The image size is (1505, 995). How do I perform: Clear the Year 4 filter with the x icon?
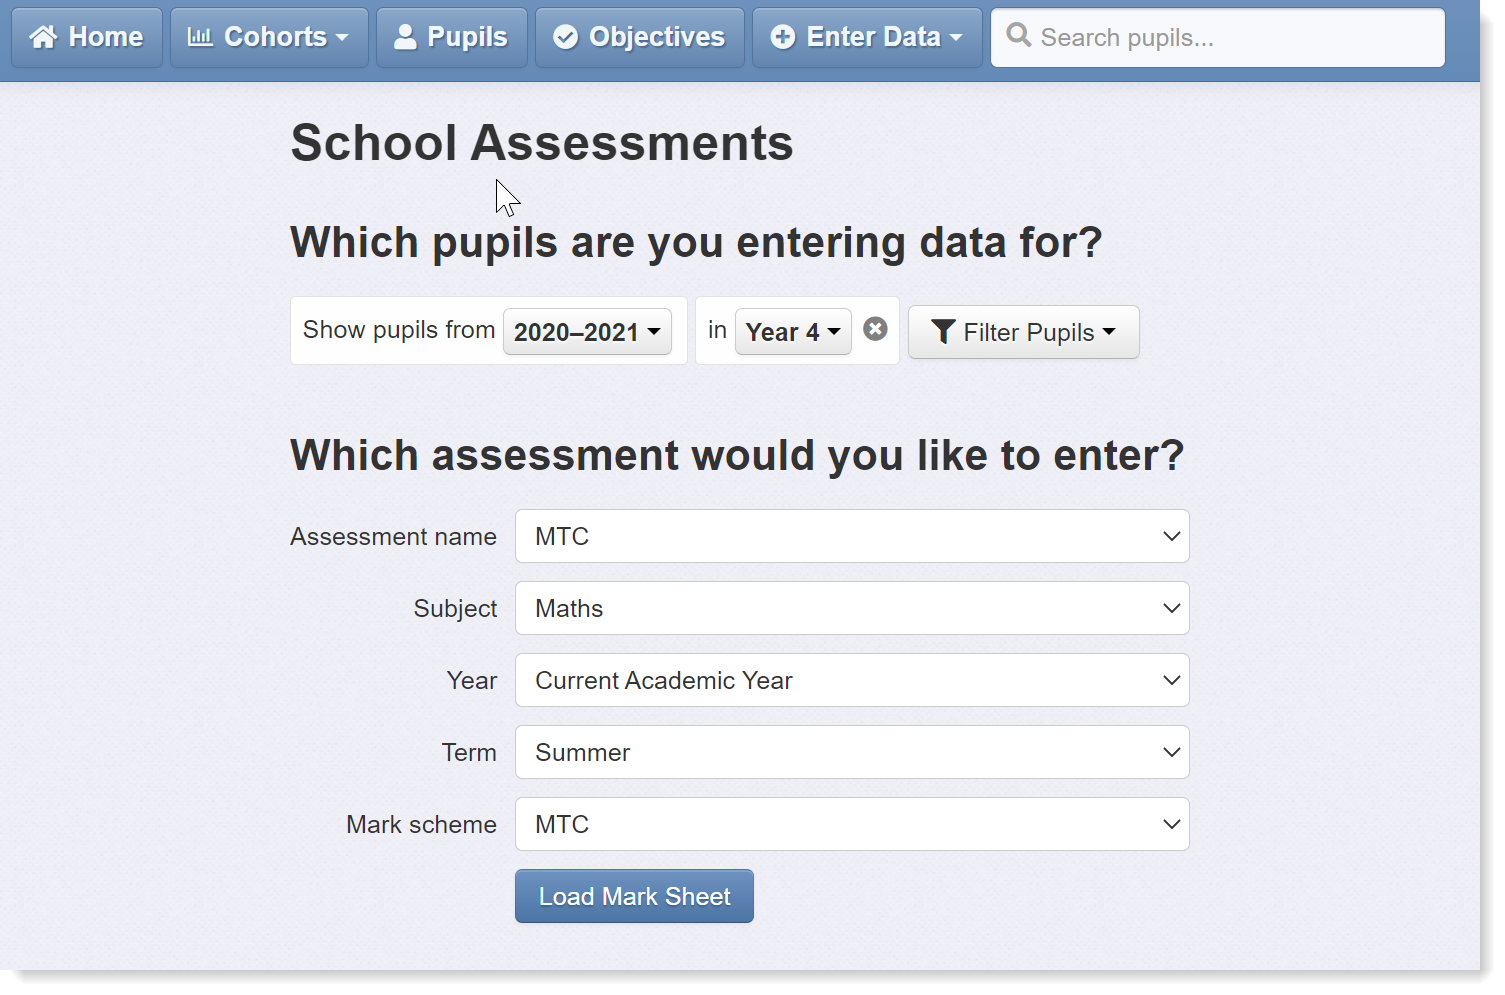pyautogui.click(x=875, y=329)
